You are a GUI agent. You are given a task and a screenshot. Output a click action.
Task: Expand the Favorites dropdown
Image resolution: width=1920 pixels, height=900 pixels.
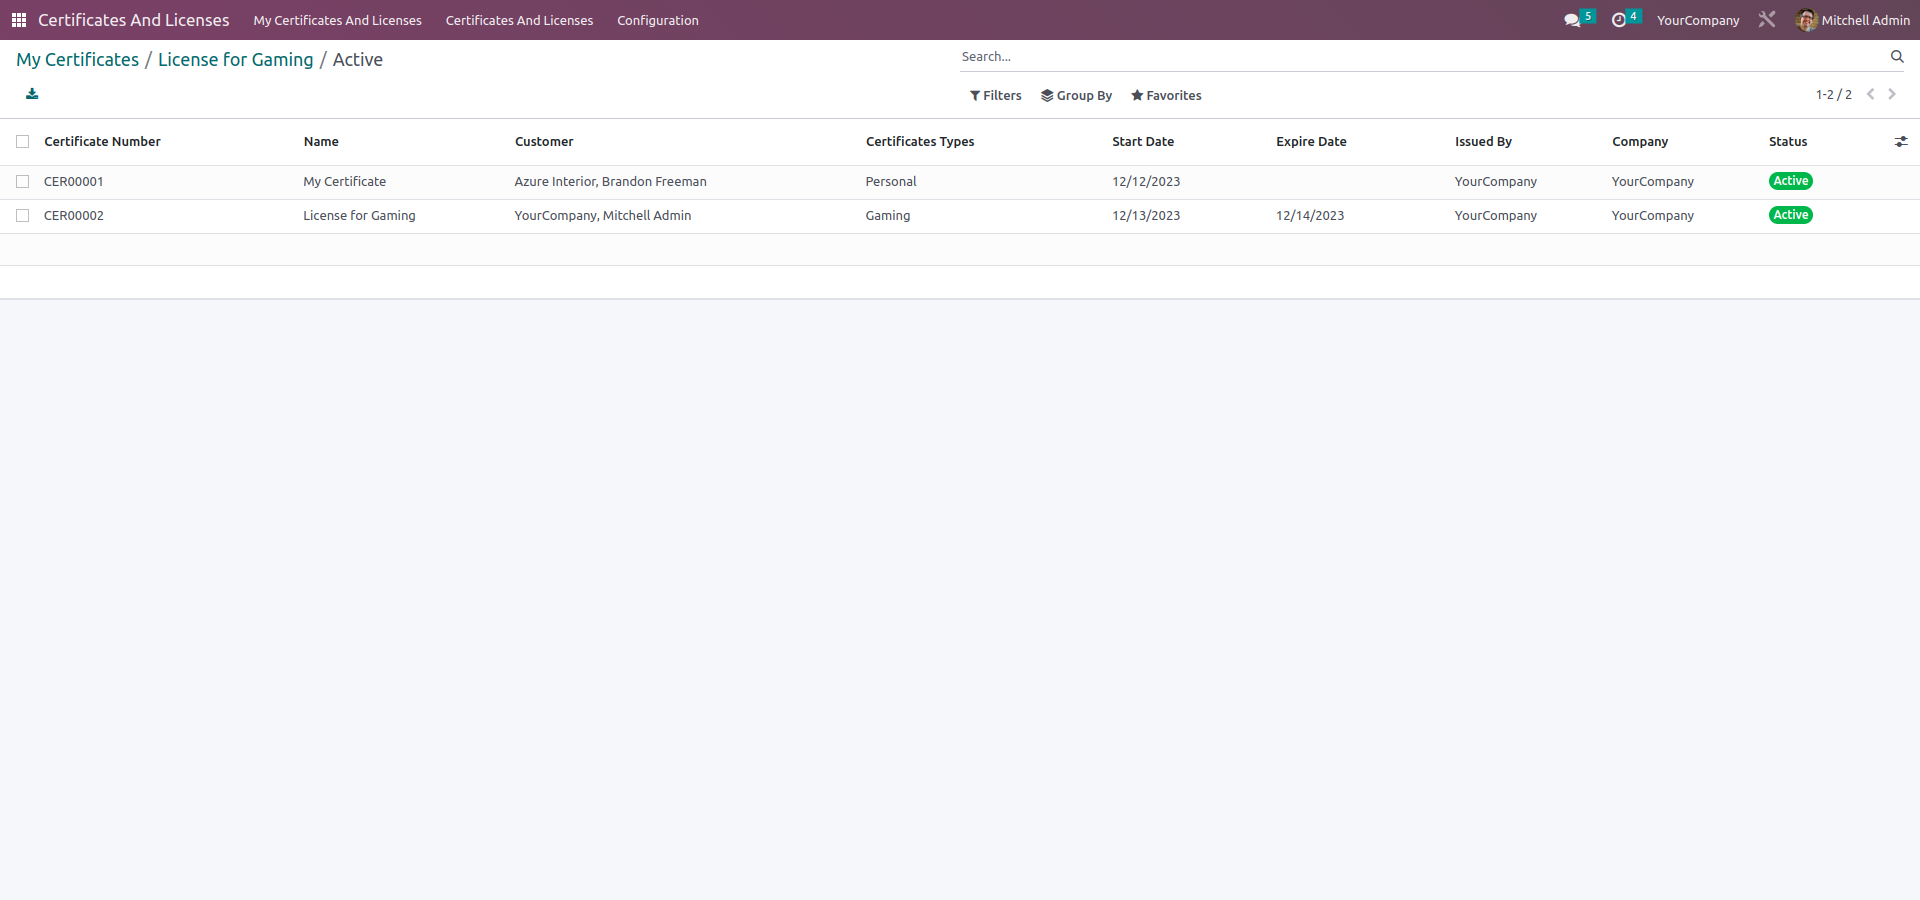click(1166, 96)
